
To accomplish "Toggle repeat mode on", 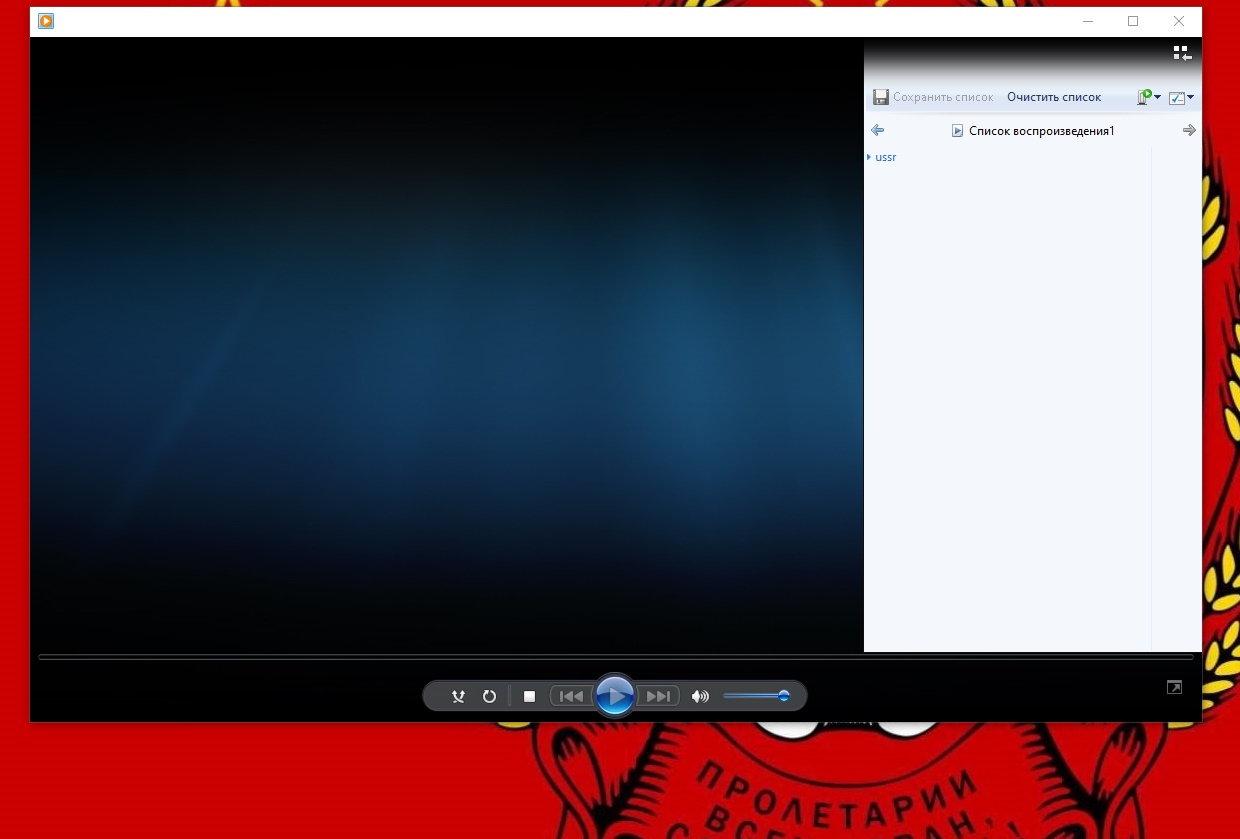I will click(489, 696).
